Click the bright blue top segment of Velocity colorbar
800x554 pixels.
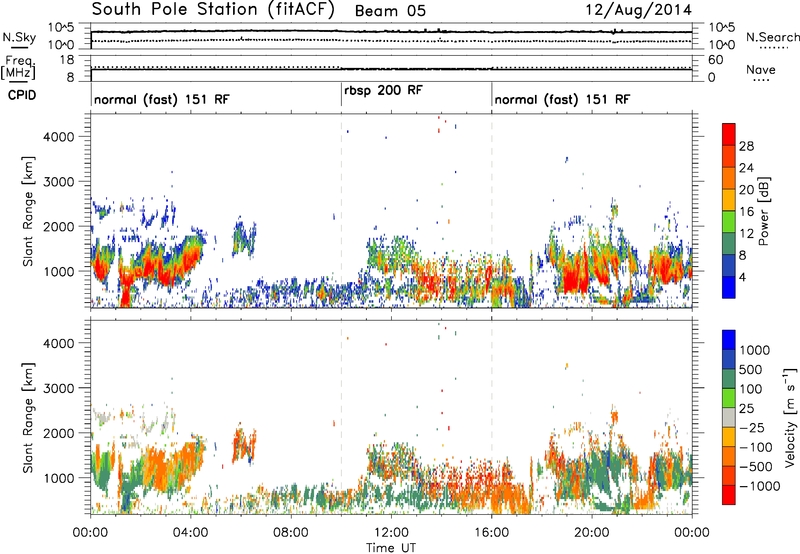coord(729,340)
